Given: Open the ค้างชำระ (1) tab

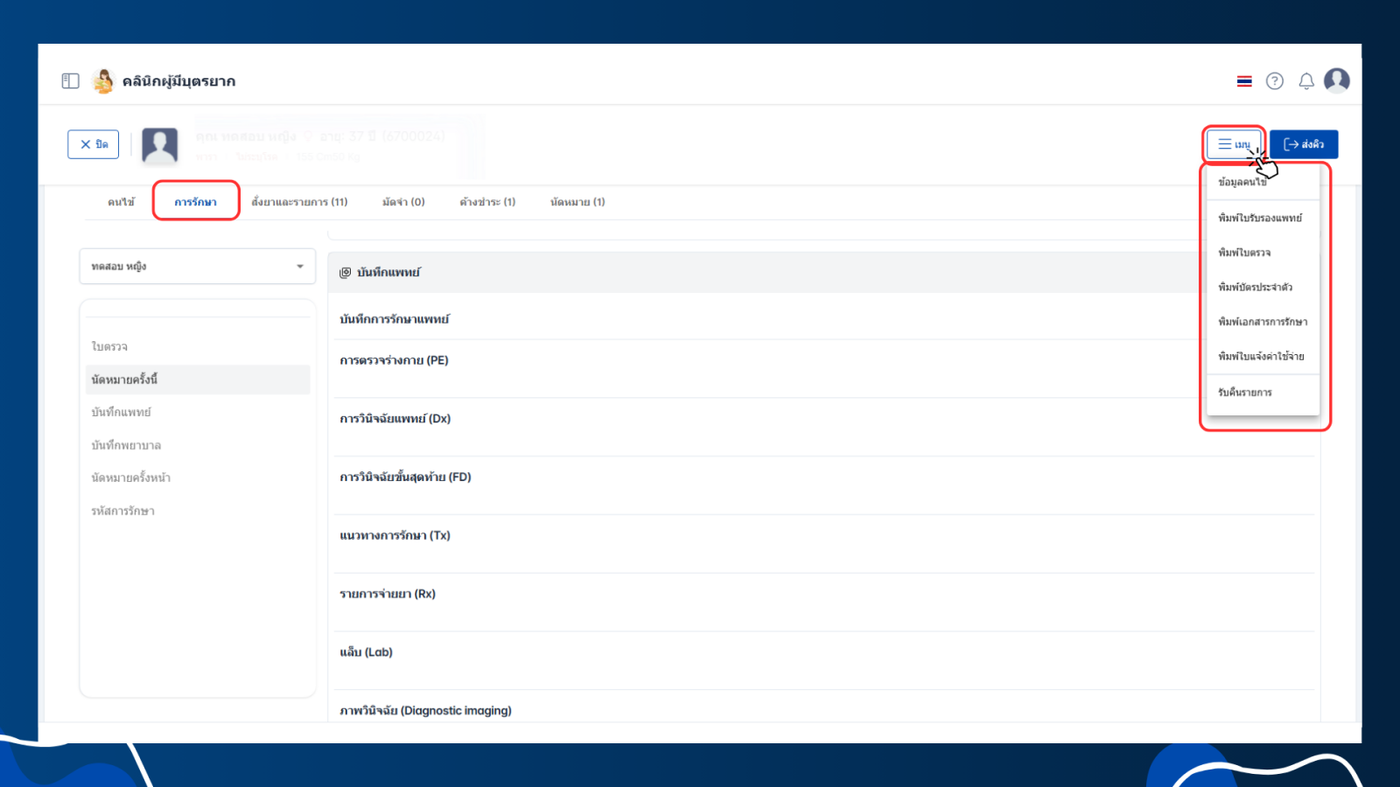Looking at the screenshot, I should click(x=487, y=202).
